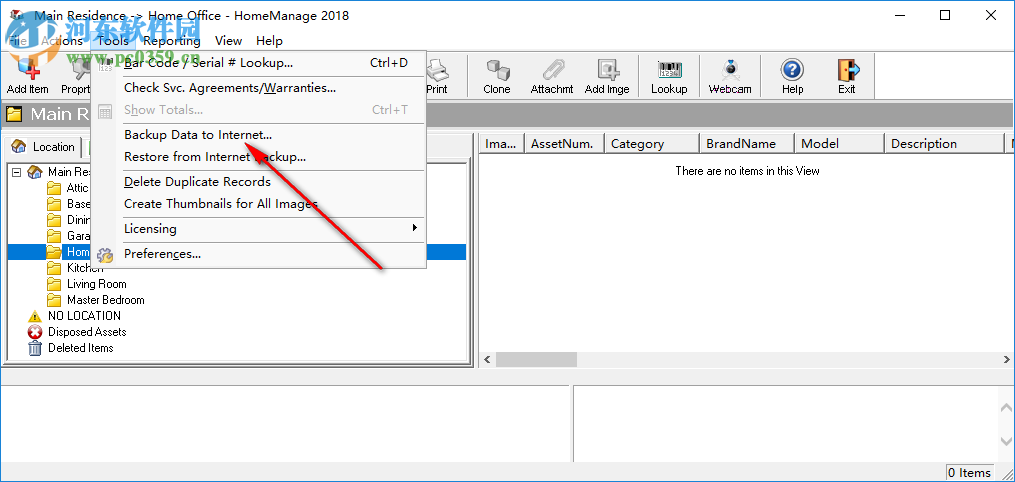The image size is (1015, 482).
Task: Choose Bar Code / Serial # Lookup
Action: [x=259, y=63]
